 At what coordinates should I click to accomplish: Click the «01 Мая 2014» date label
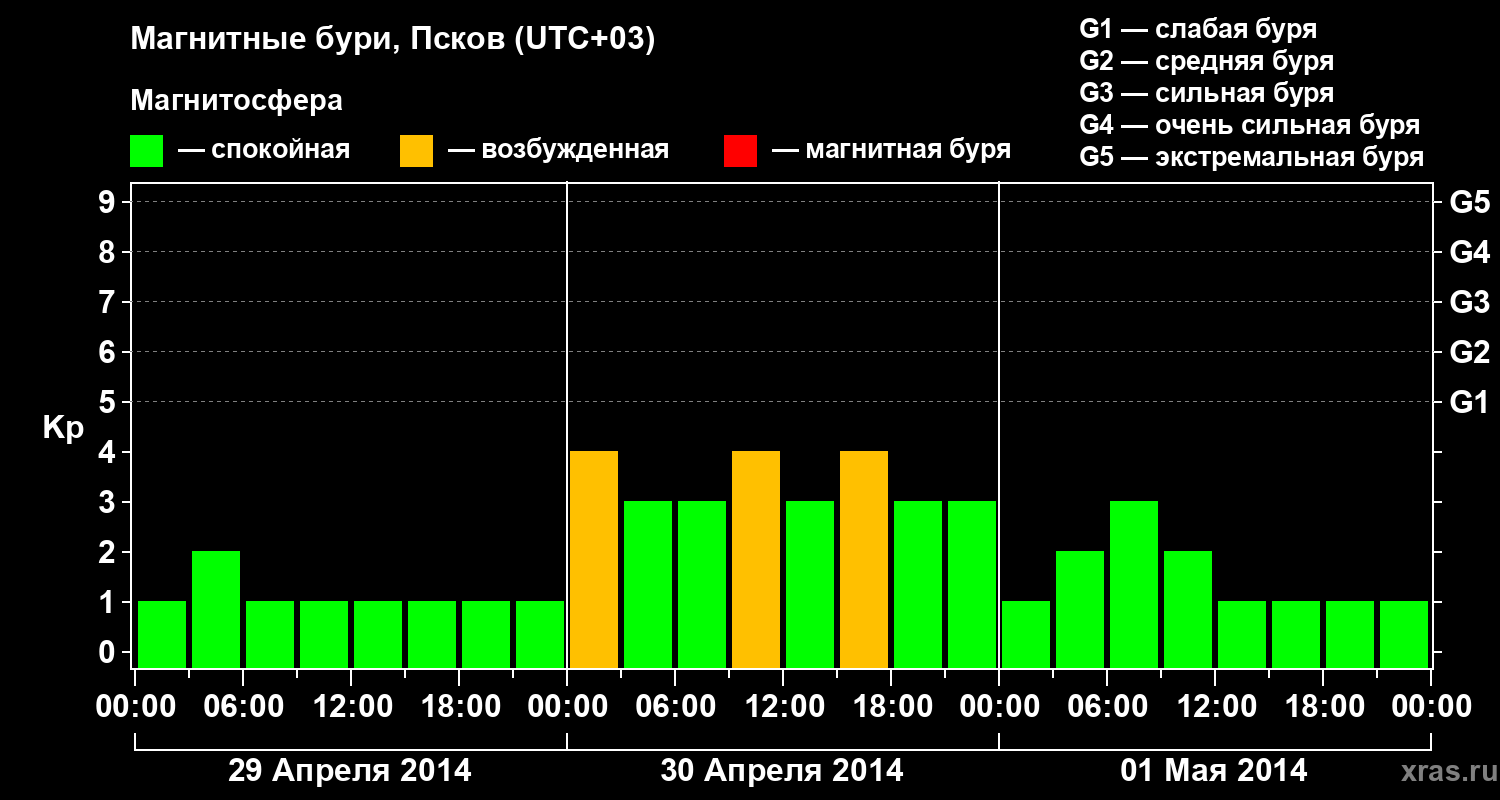click(1214, 770)
